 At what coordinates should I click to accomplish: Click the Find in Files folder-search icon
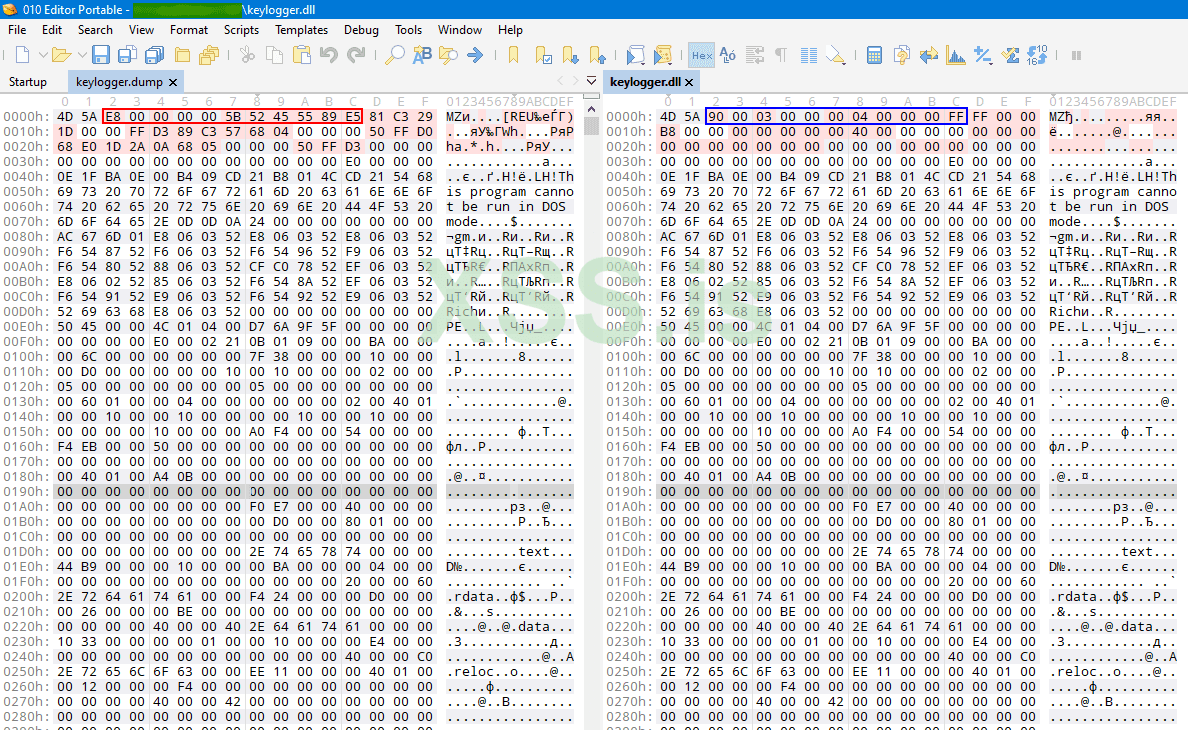449,55
